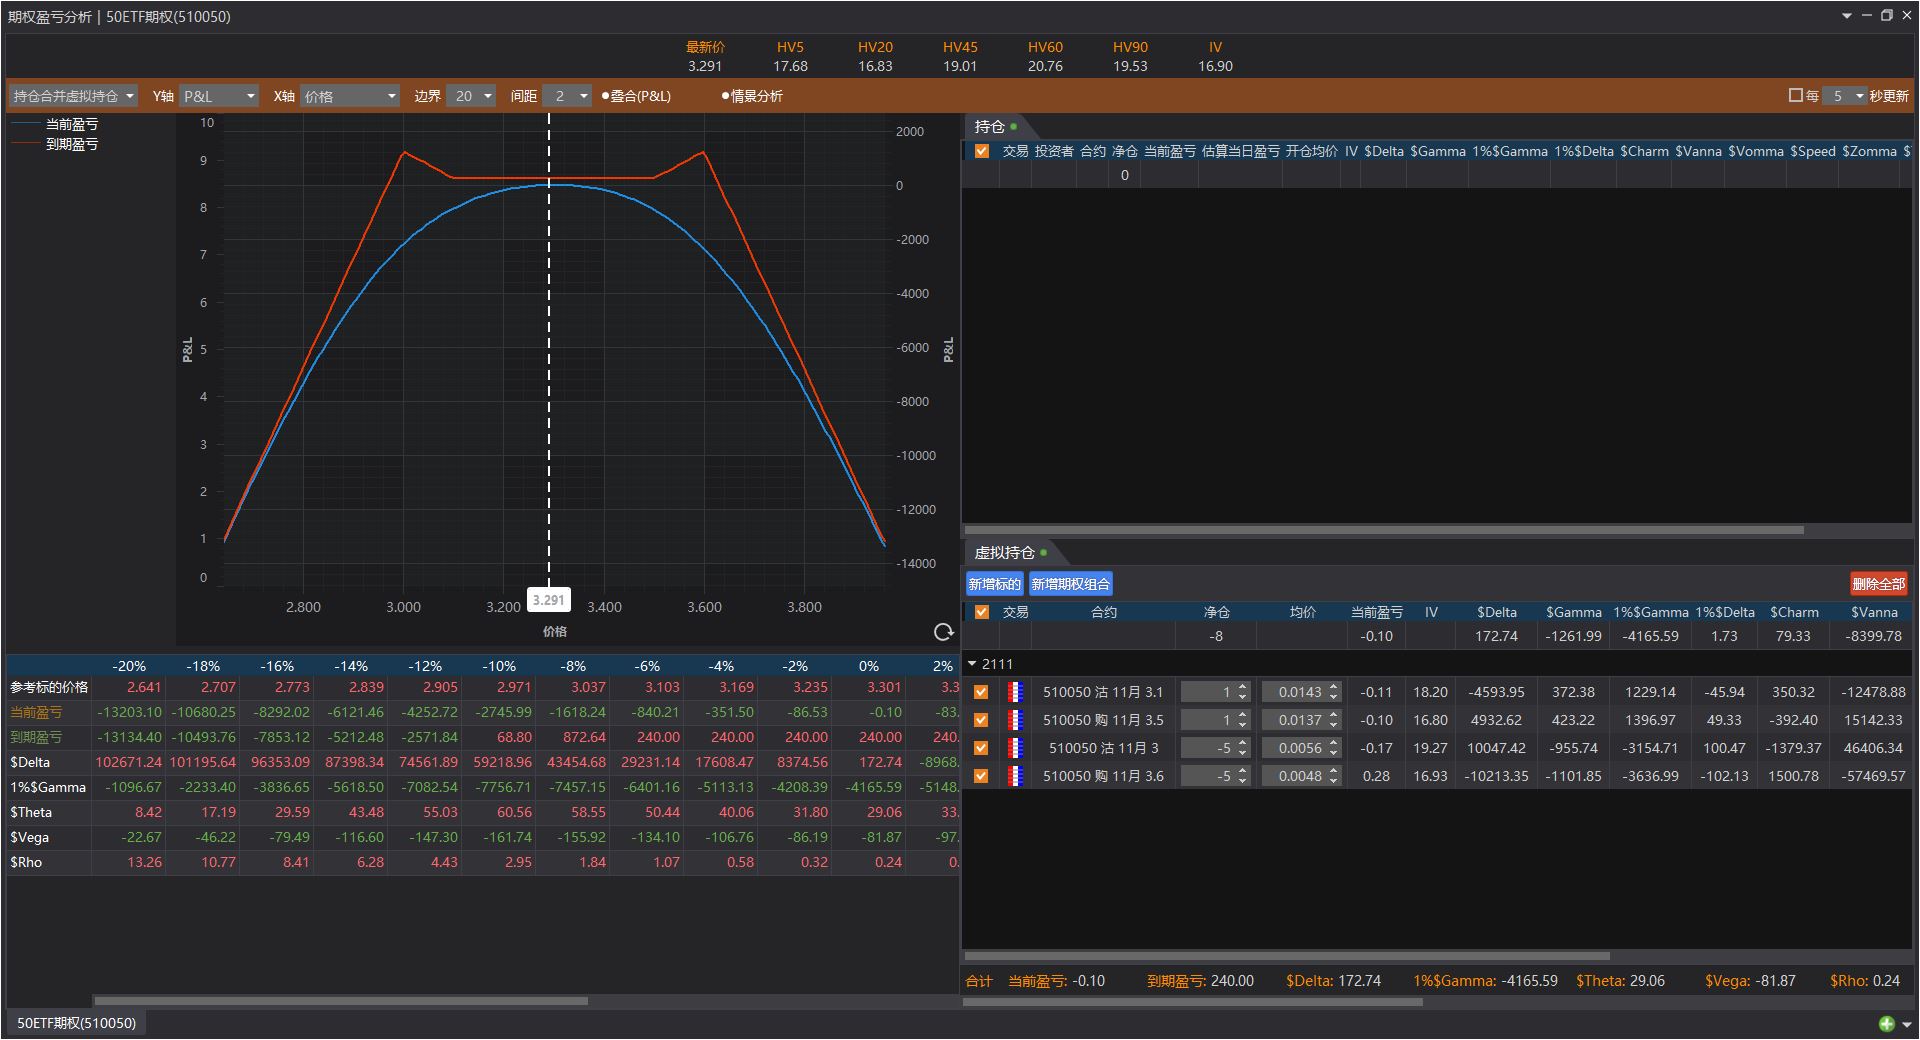
Task: Click the chart refresh icon below the graph
Action: (942, 632)
